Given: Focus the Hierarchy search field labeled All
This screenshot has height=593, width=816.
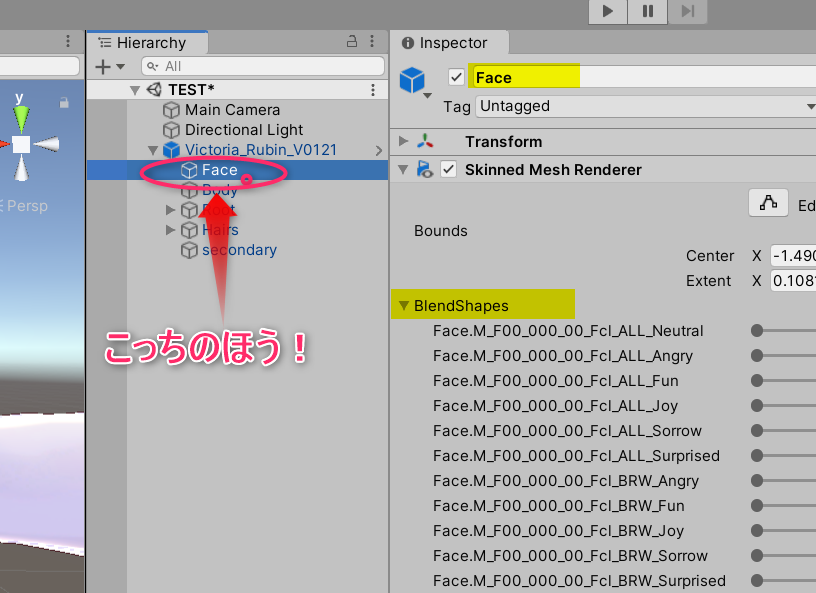Looking at the screenshot, I should click(263, 66).
